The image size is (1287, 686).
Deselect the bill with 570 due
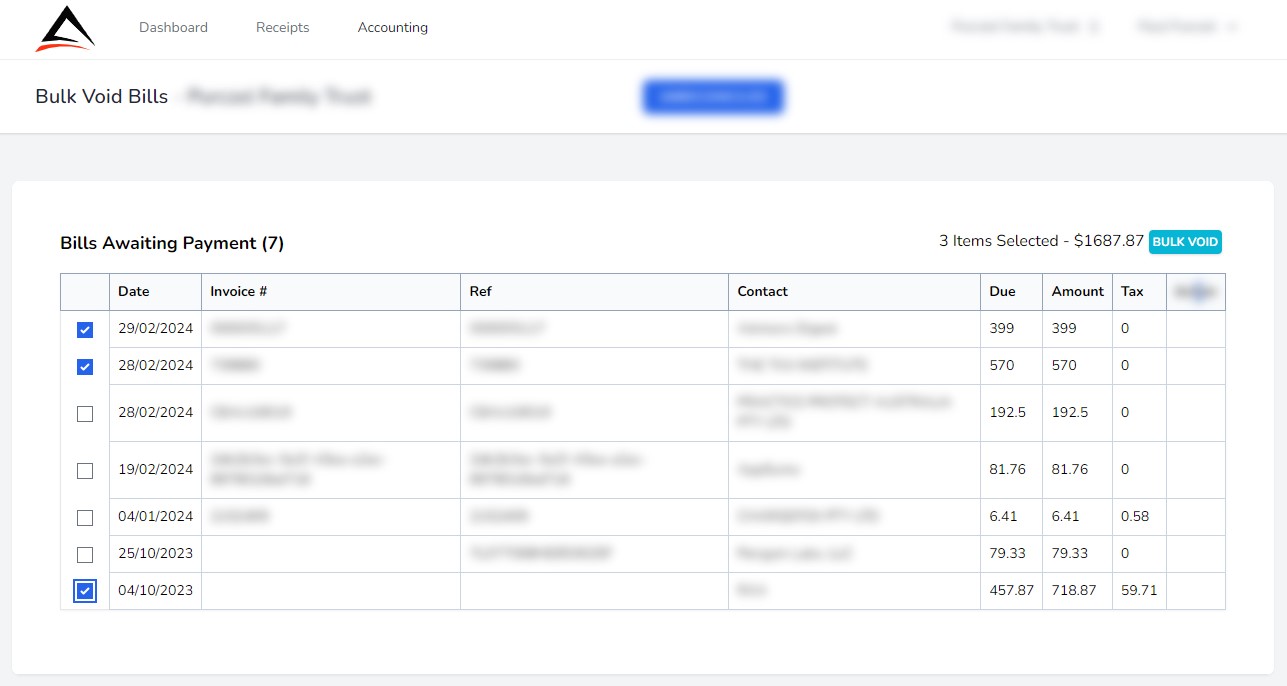[85, 367]
